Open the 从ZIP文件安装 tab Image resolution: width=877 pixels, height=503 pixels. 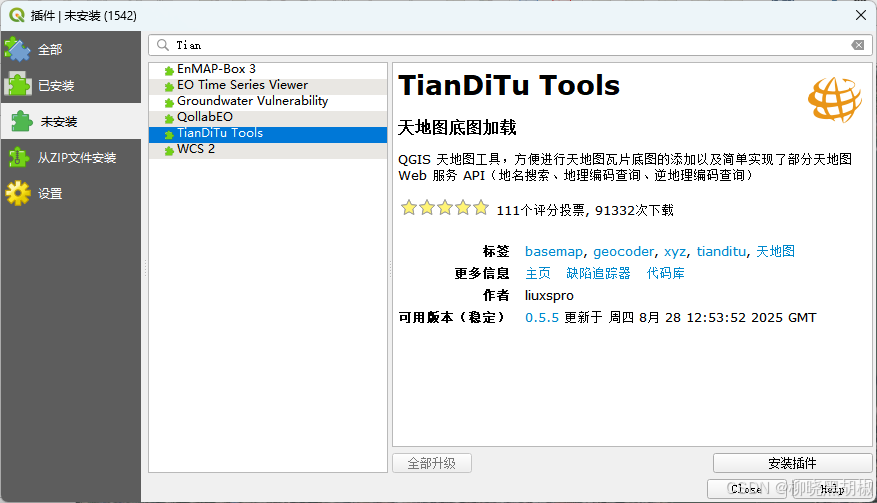70,158
